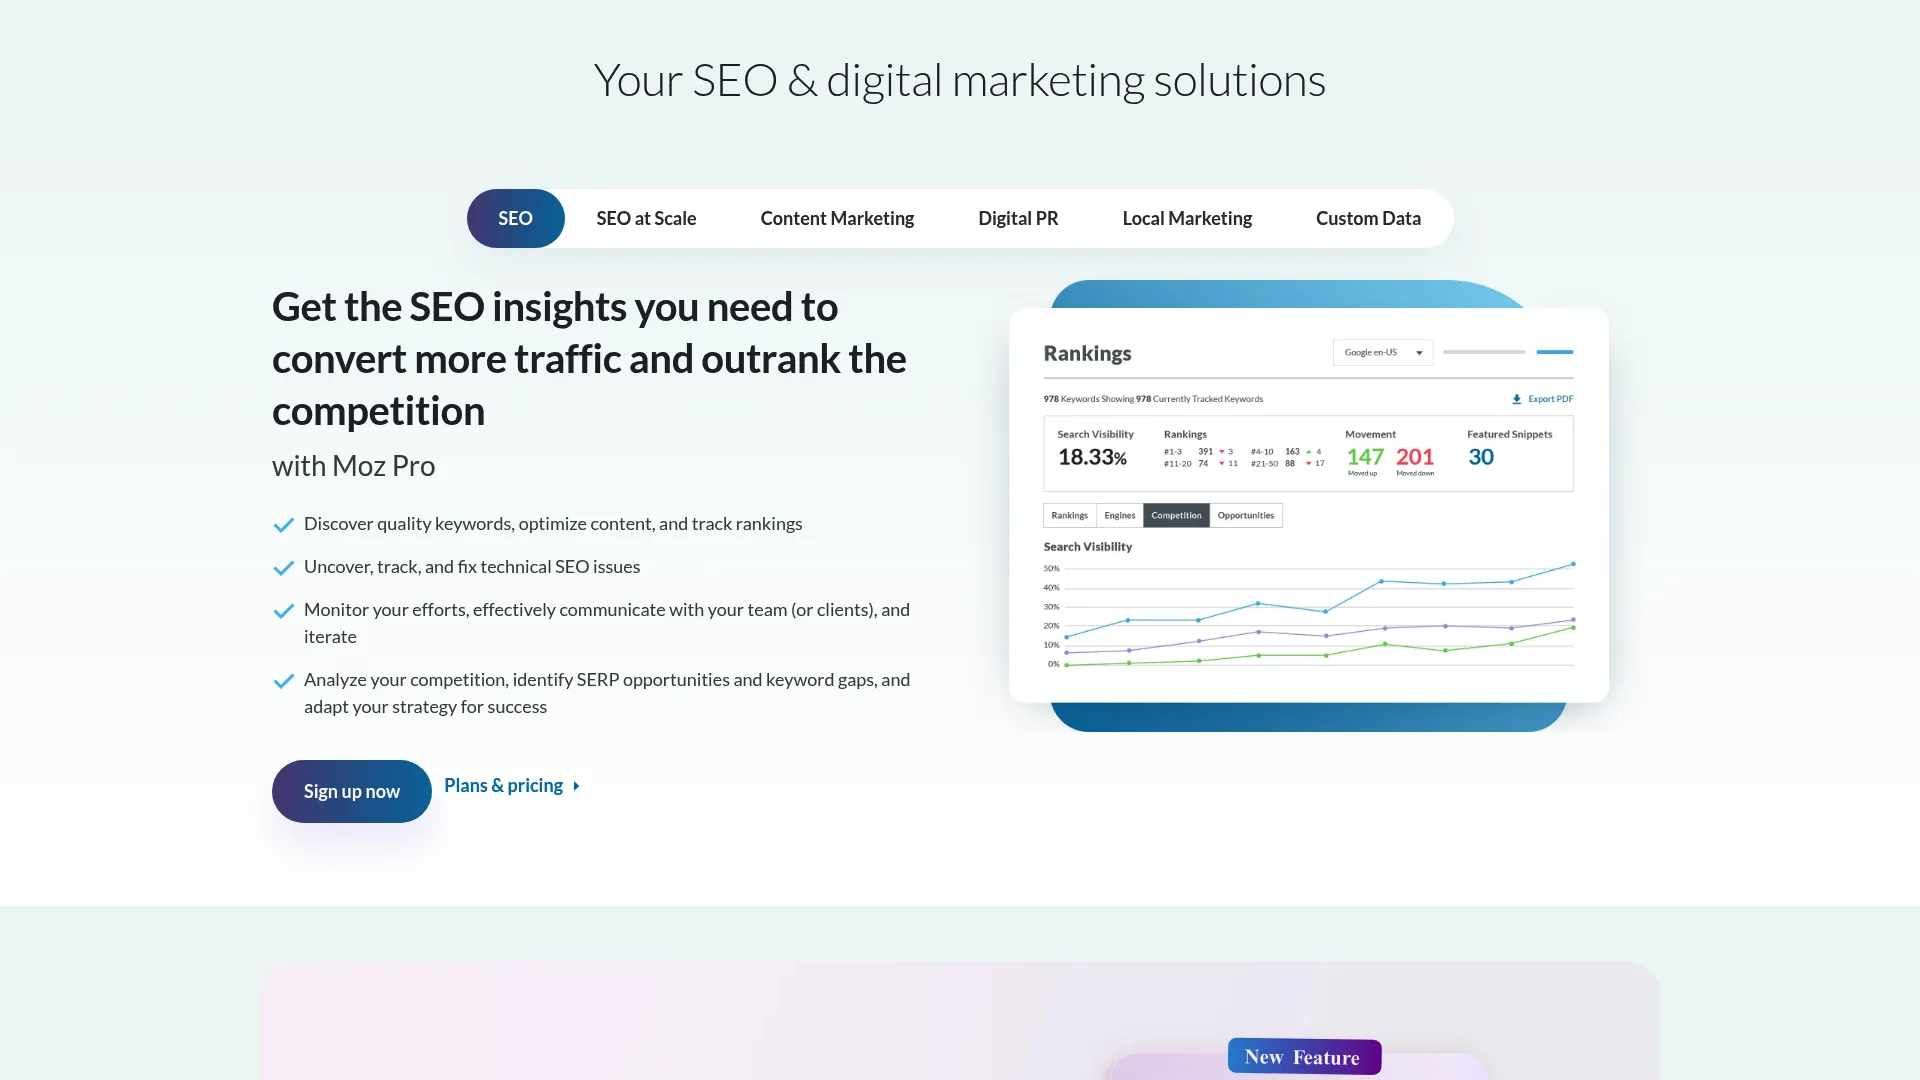Open the Digital PR tab

[1018, 218]
